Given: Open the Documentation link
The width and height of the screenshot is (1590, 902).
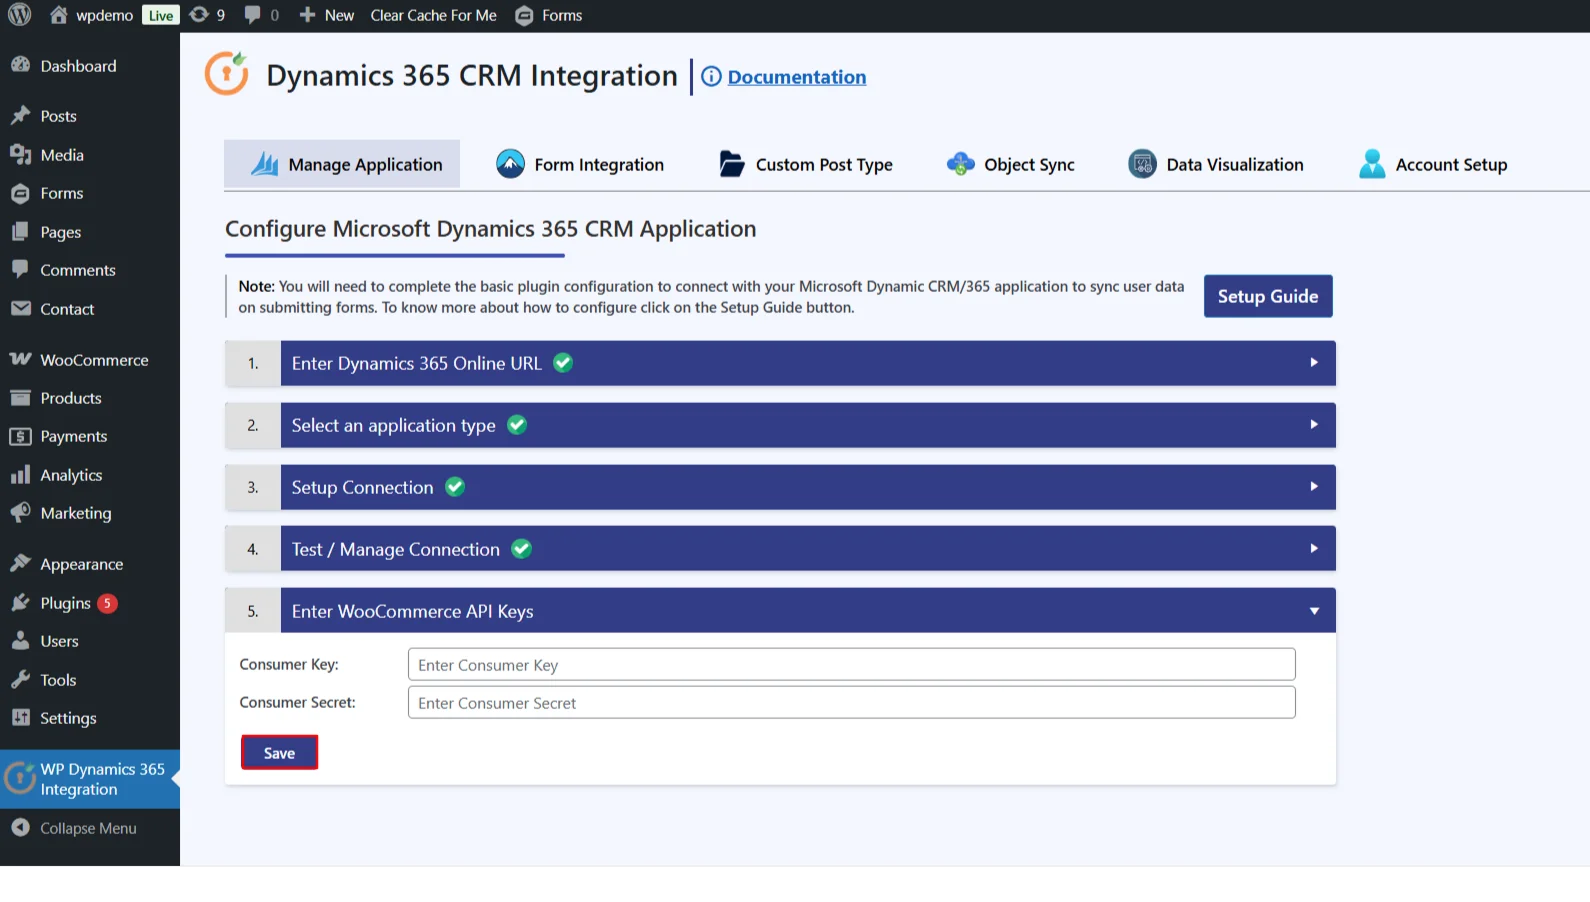Looking at the screenshot, I should pos(797,77).
